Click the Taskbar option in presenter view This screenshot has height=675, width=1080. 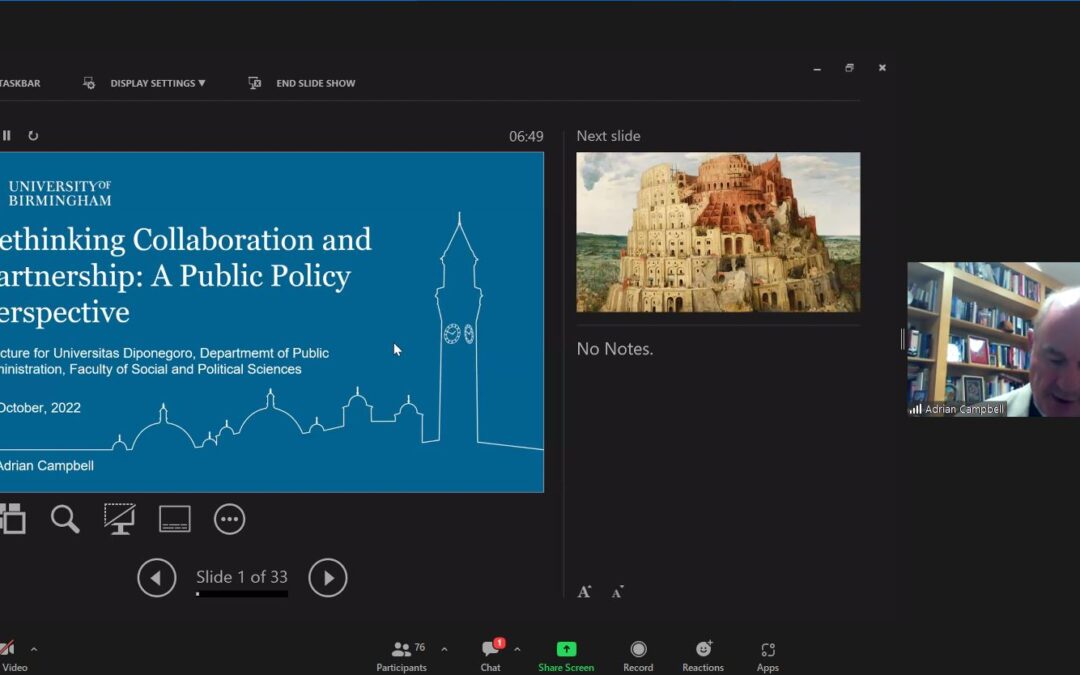pos(20,83)
